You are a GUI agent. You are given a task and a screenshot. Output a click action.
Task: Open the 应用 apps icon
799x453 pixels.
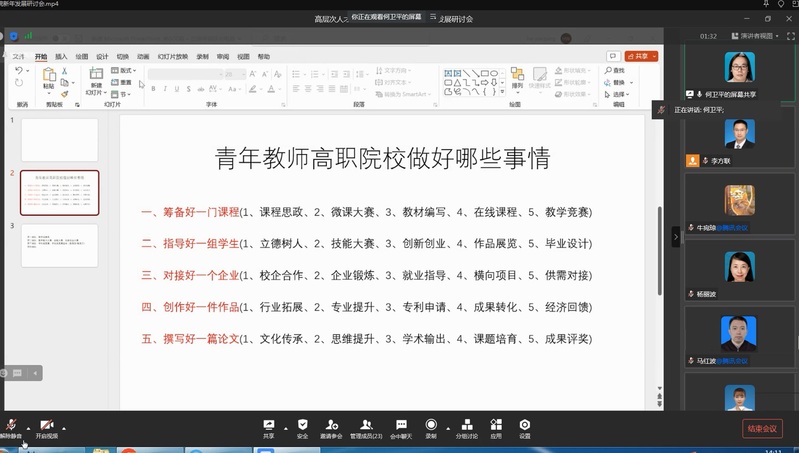coord(496,427)
